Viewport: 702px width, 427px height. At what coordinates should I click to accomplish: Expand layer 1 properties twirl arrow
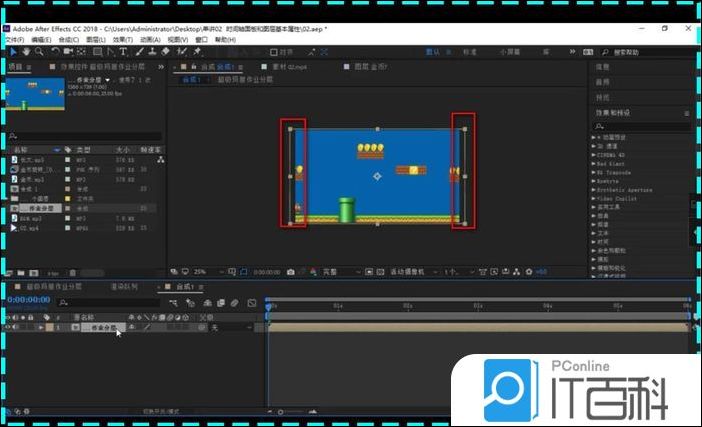41,327
